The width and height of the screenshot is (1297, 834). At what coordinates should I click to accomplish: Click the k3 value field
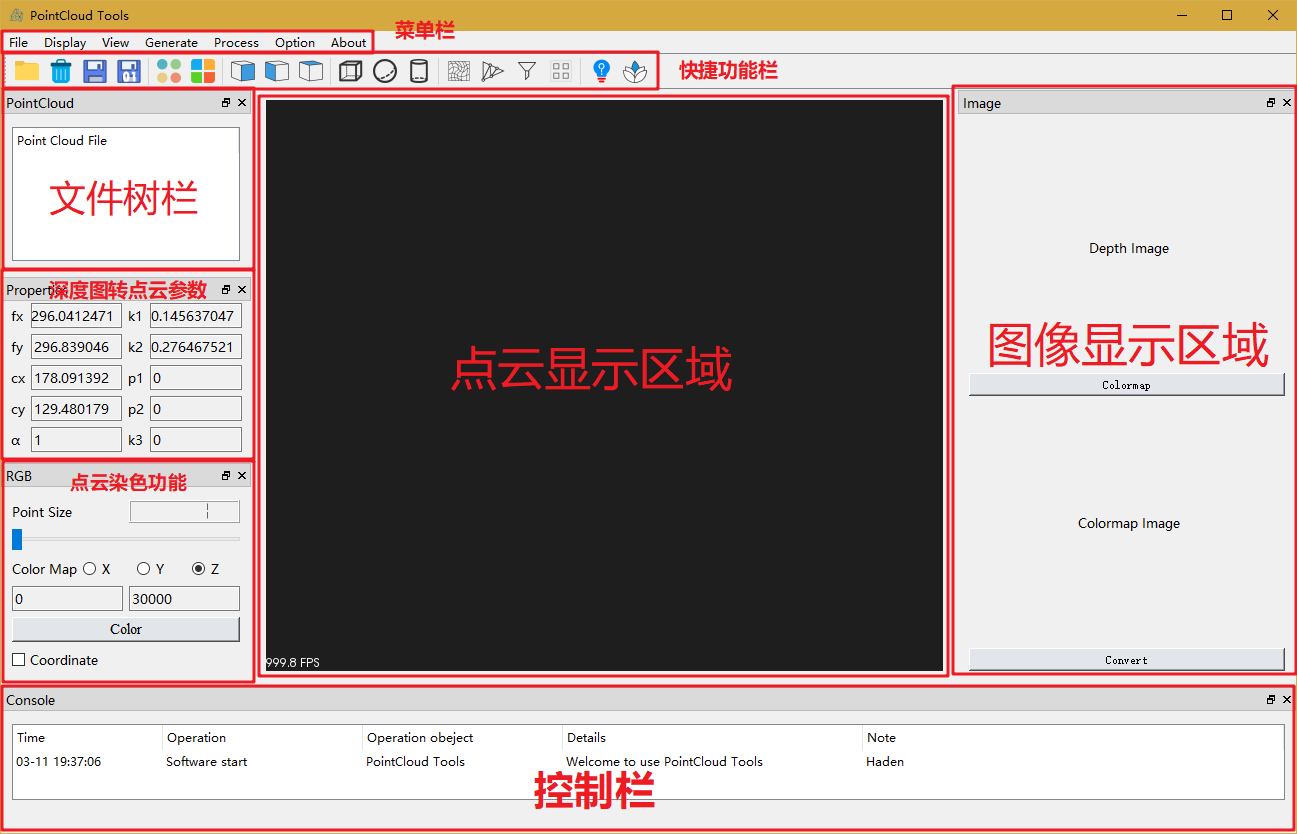pos(196,440)
